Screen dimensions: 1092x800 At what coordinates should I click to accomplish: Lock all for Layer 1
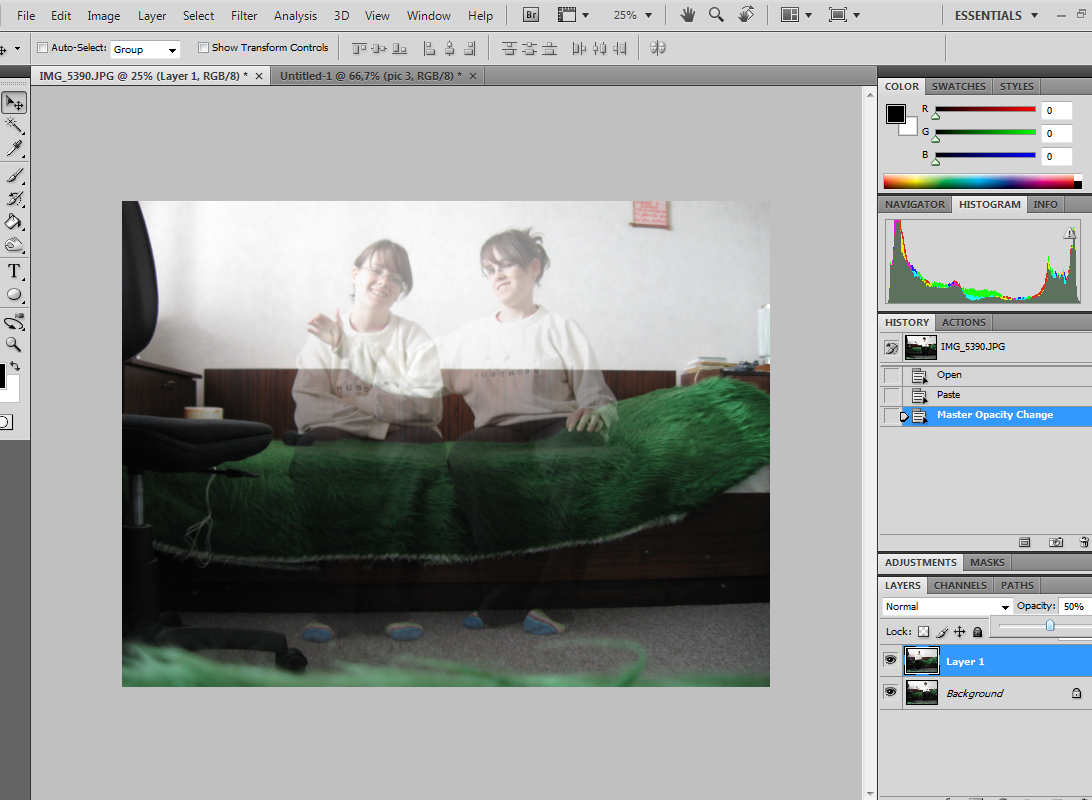coord(978,632)
